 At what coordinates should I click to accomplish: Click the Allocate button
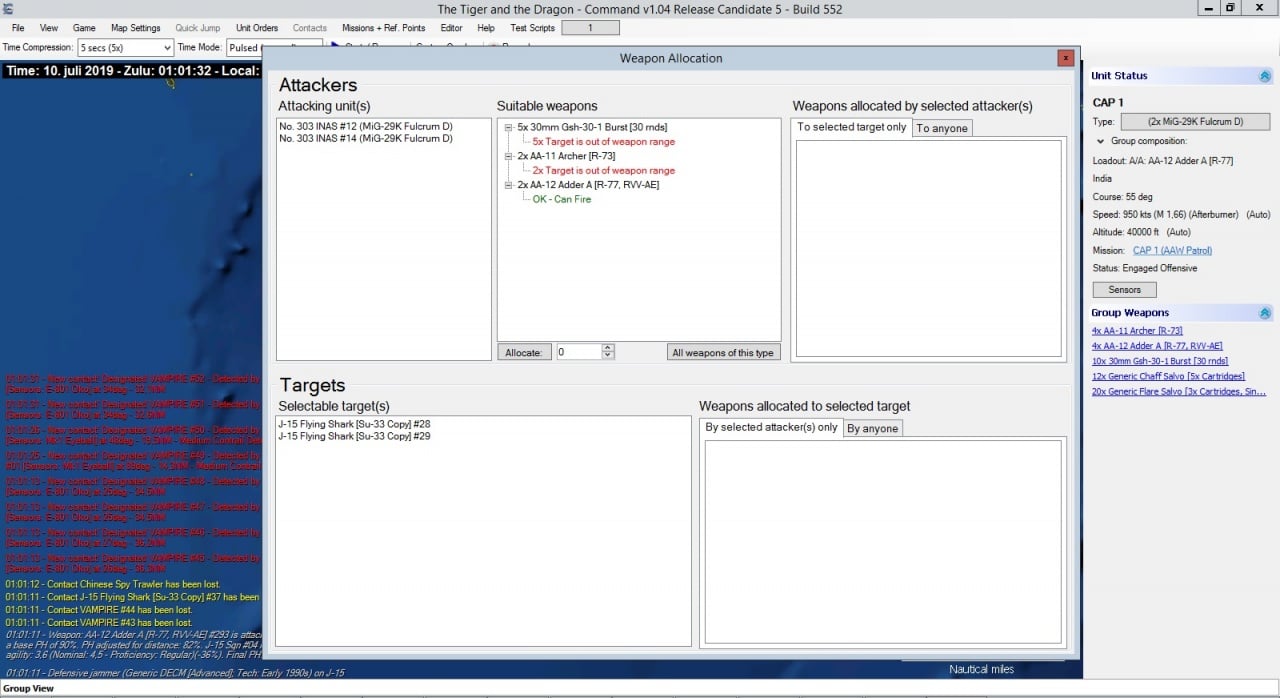coord(524,352)
